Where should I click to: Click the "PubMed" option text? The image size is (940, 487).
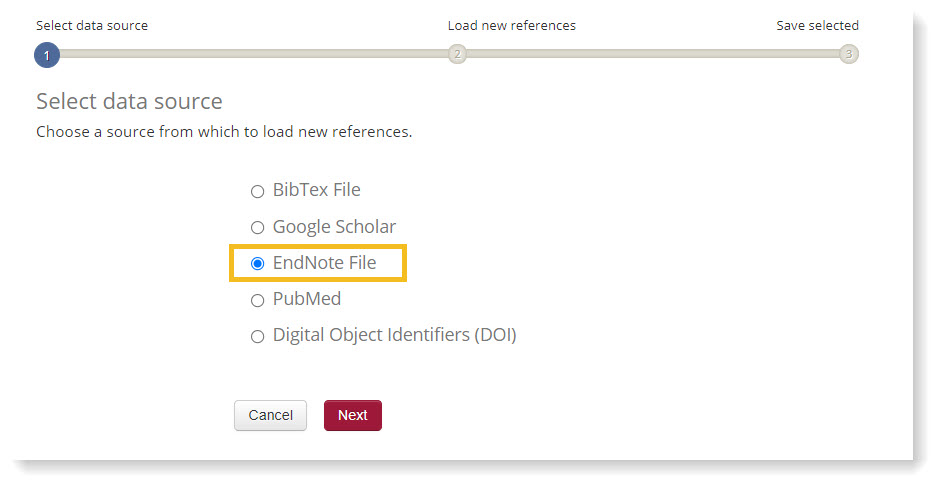pyautogui.click(x=307, y=299)
